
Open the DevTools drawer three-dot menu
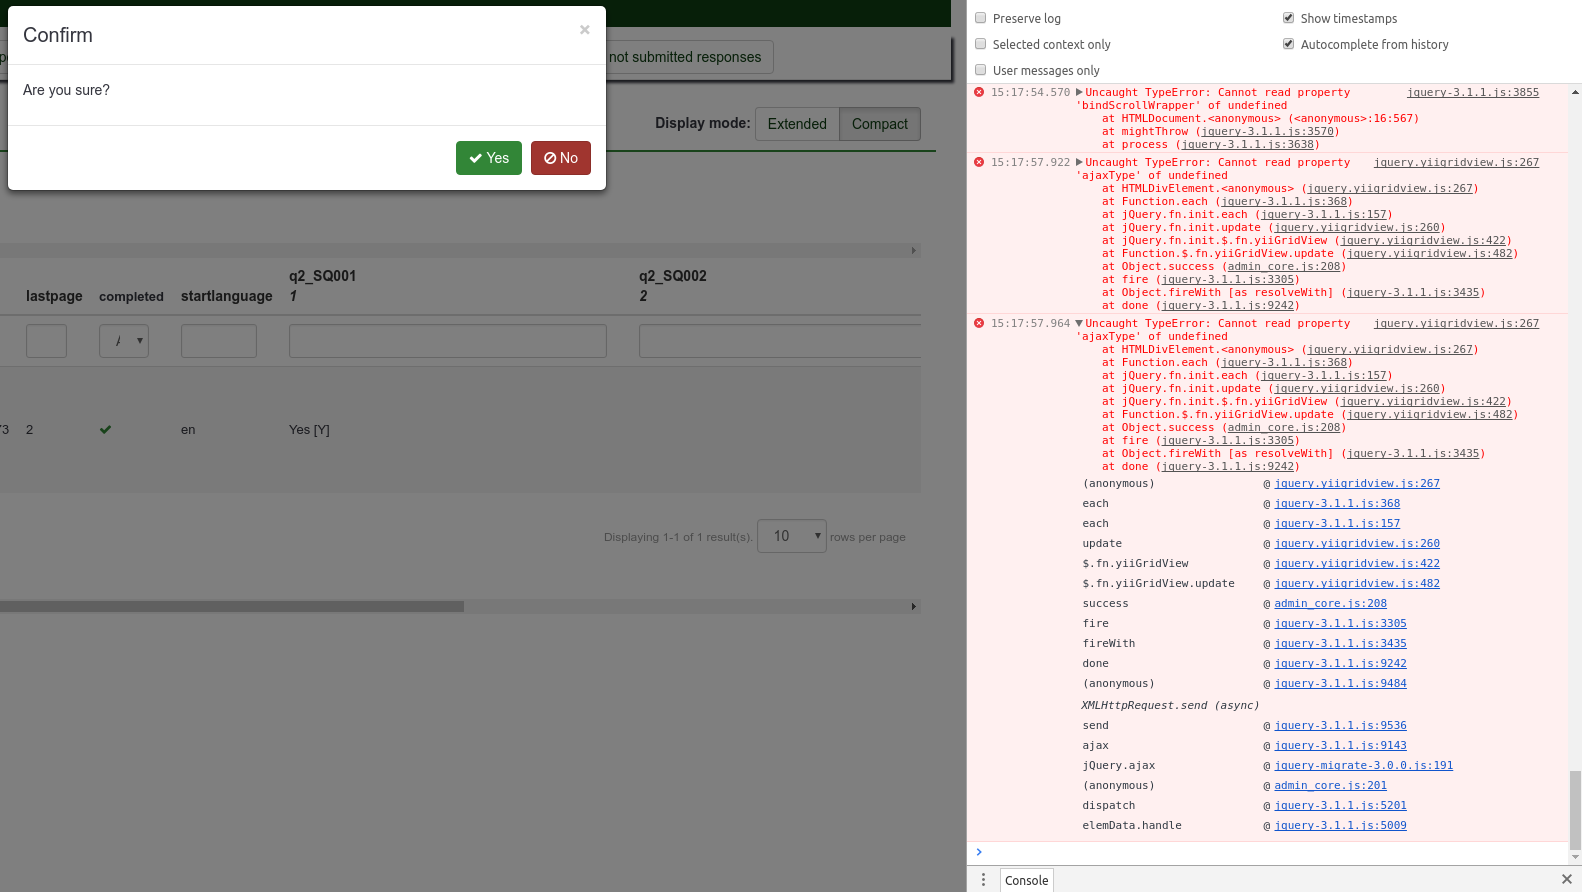click(983, 879)
